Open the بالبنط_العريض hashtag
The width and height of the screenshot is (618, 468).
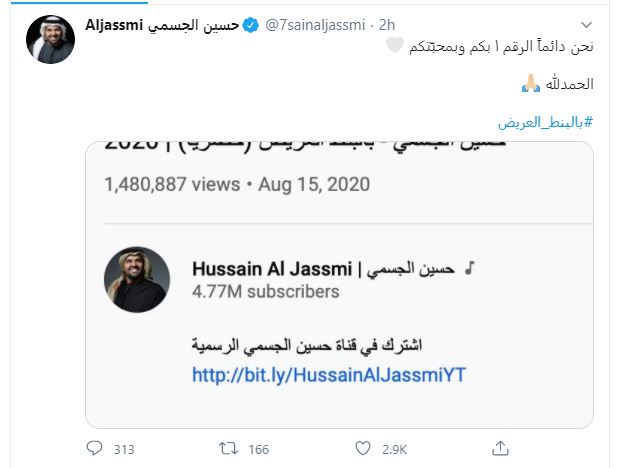pos(546,121)
